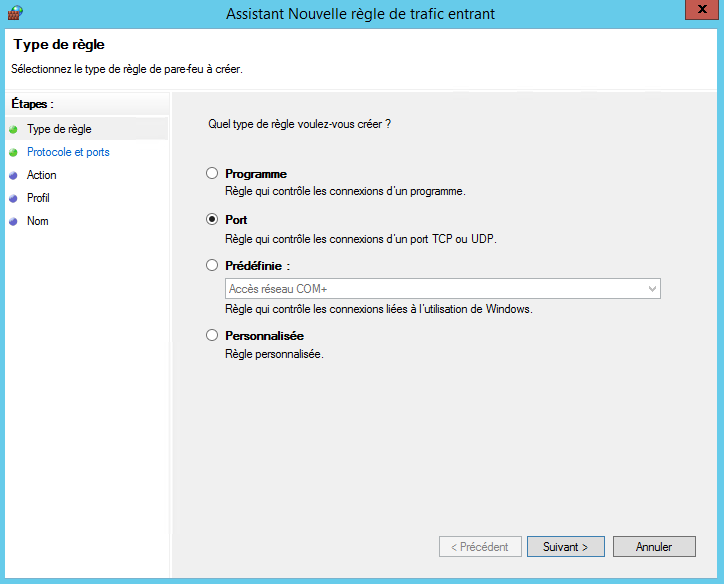Select the Personnalisée radio button

click(212, 336)
